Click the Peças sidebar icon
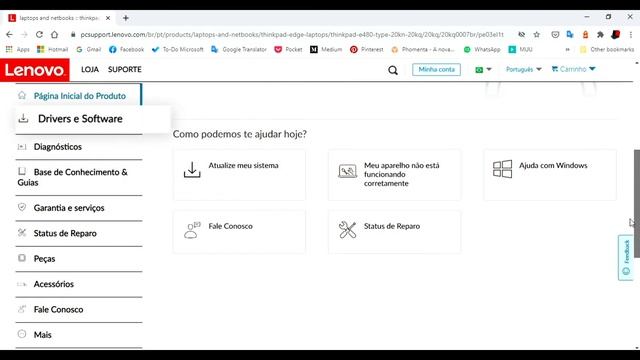 22,258
